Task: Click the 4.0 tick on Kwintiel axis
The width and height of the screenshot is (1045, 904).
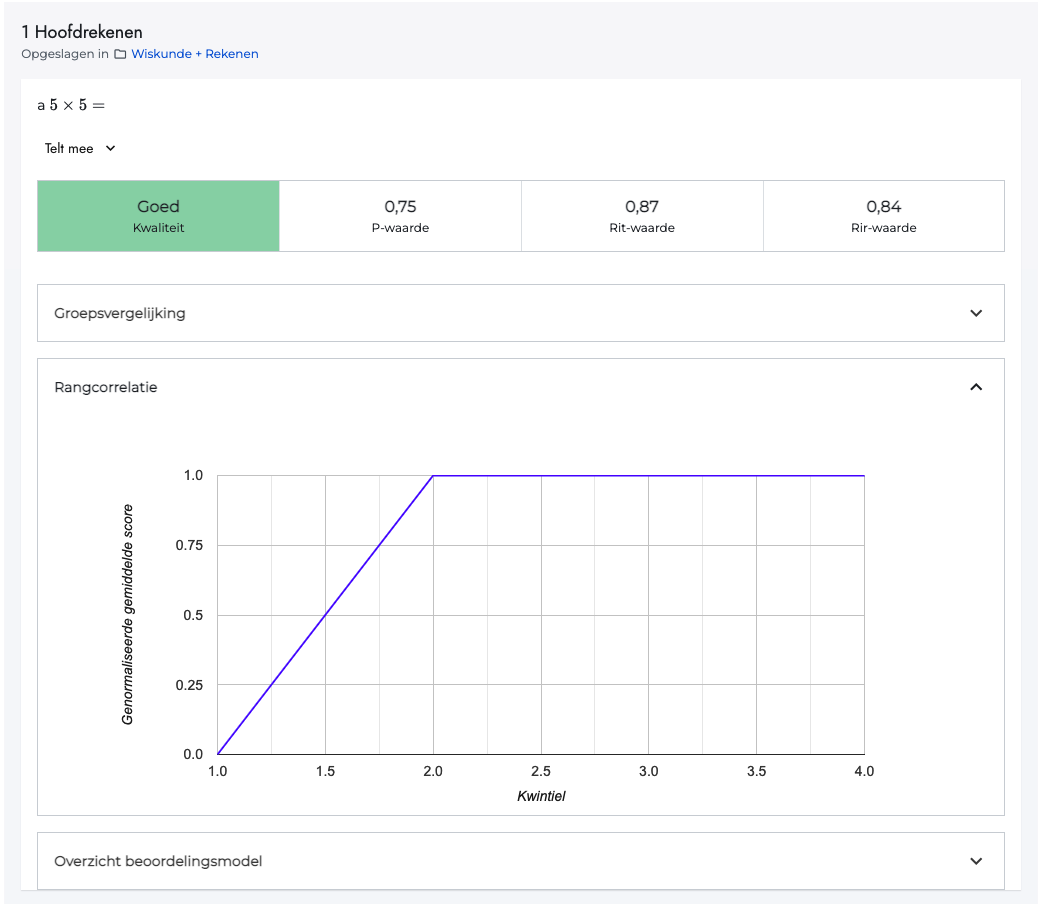Action: (x=864, y=771)
